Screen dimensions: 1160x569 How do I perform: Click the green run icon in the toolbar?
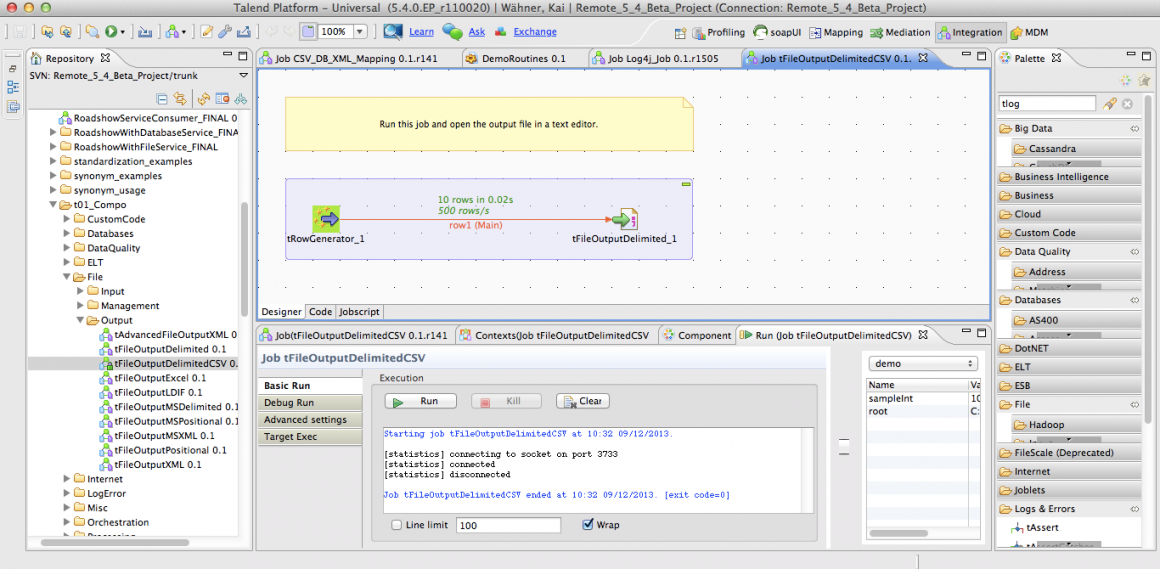(x=111, y=32)
